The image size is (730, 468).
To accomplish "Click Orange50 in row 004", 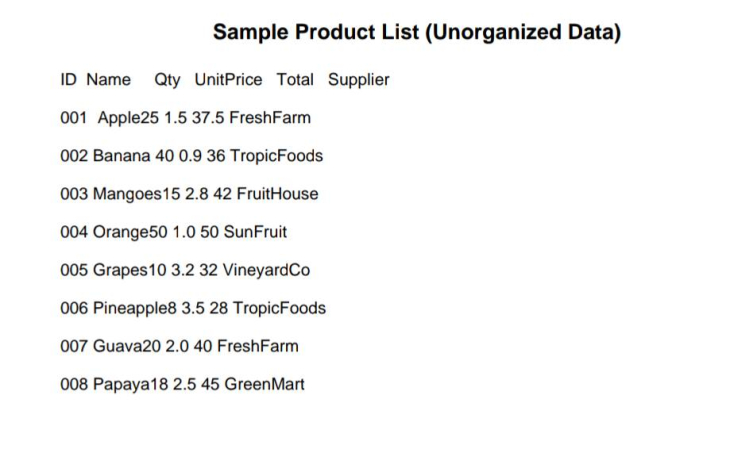I will click(x=126, y=232).
